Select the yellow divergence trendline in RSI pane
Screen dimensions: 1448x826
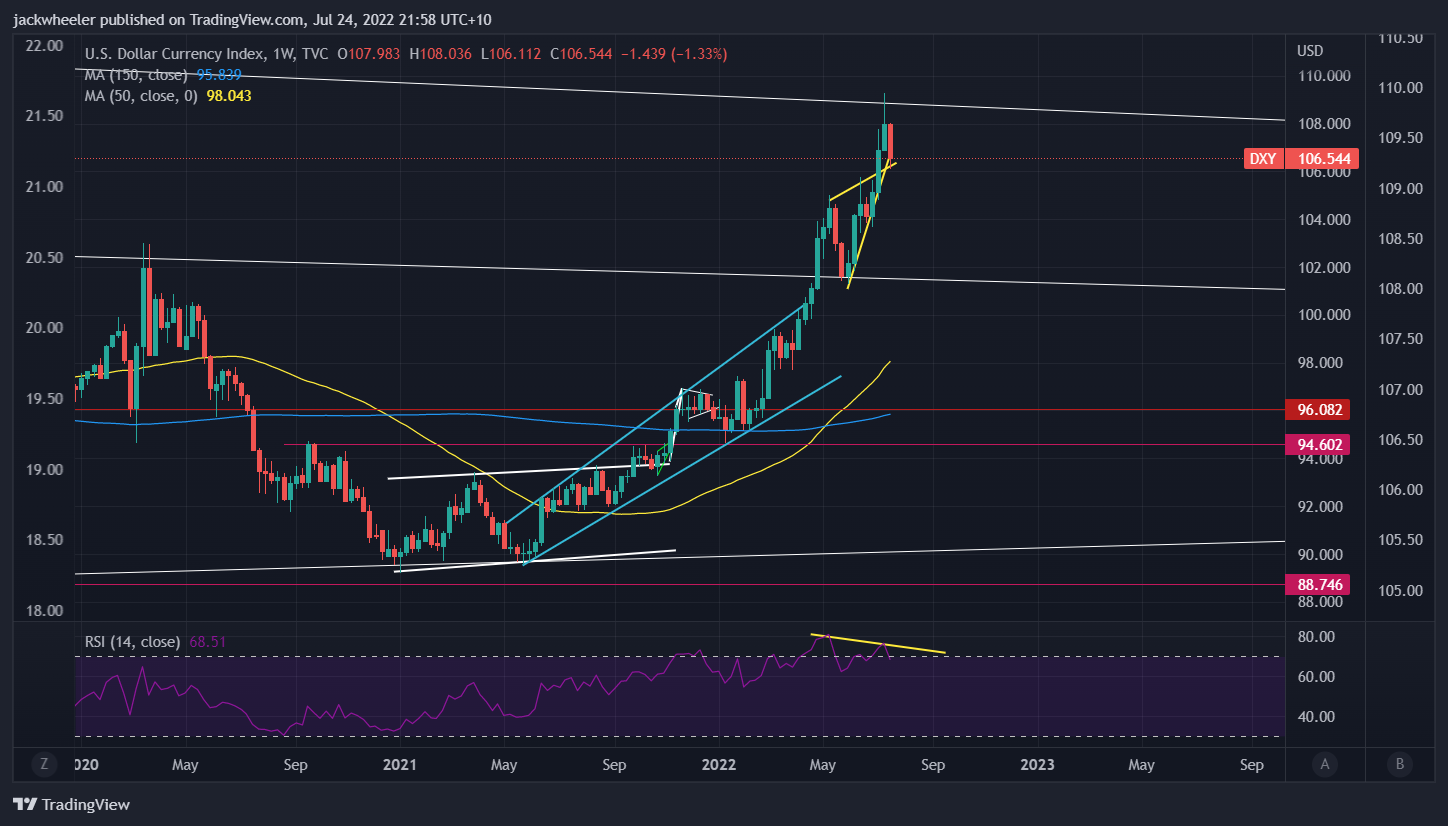point(878,644)
